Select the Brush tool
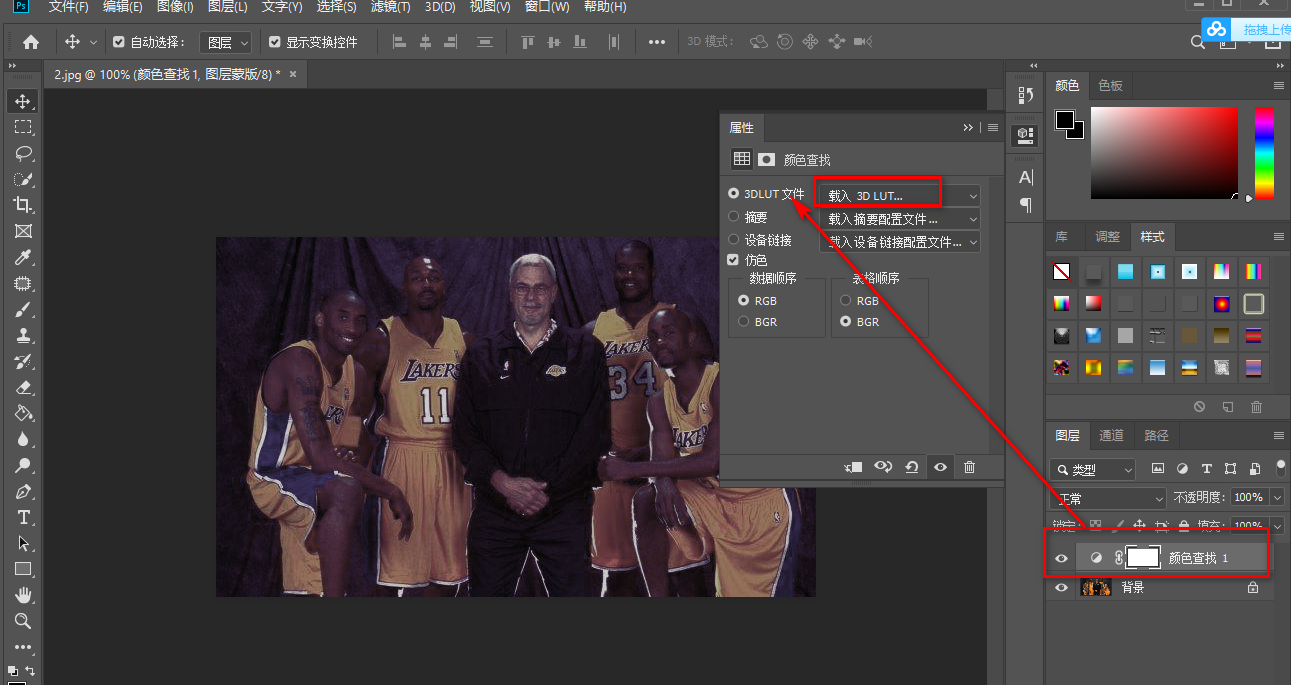This screenshot has height=685, width=1291. point(23,309)
